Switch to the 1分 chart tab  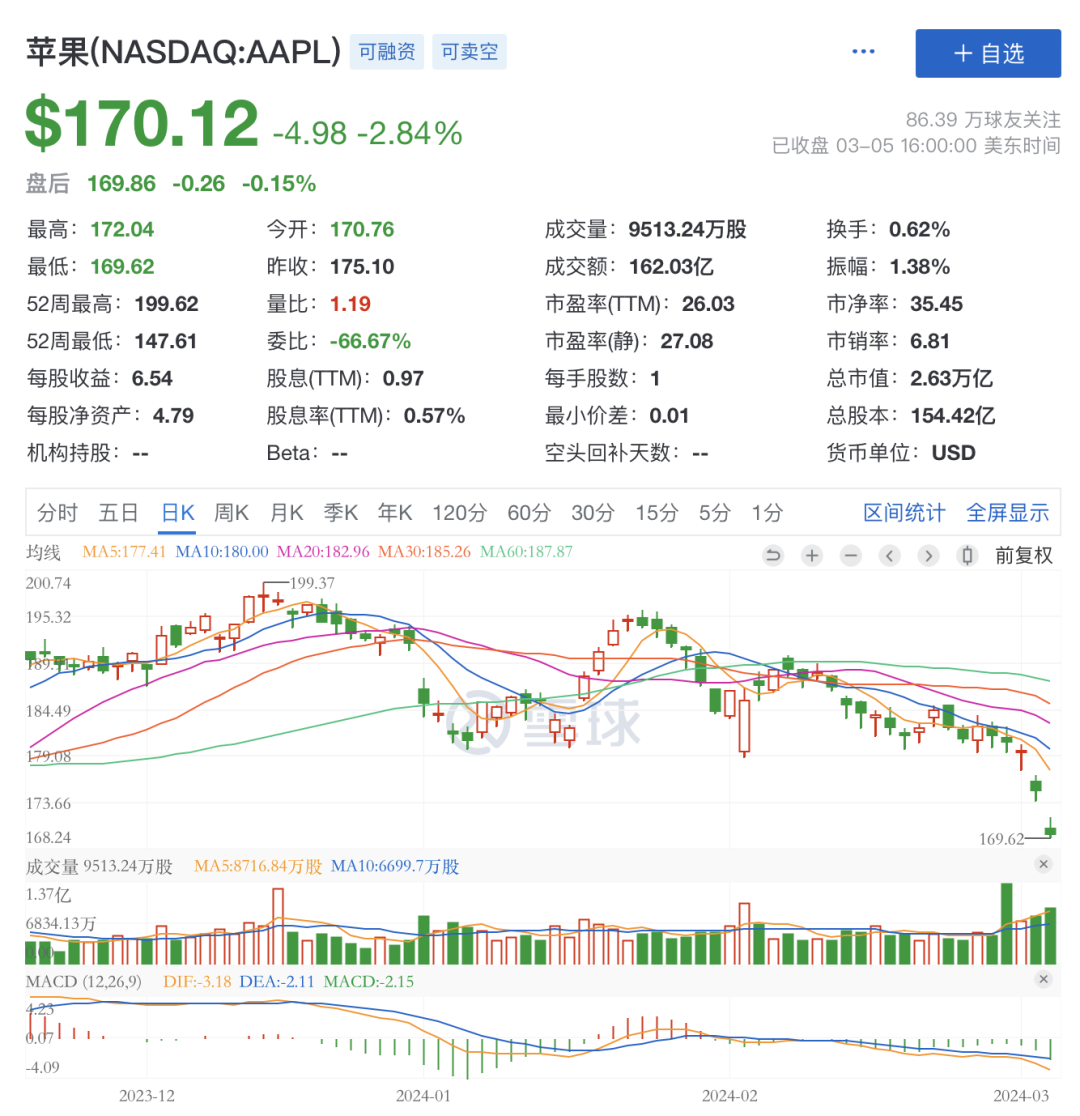pos(767,512)
